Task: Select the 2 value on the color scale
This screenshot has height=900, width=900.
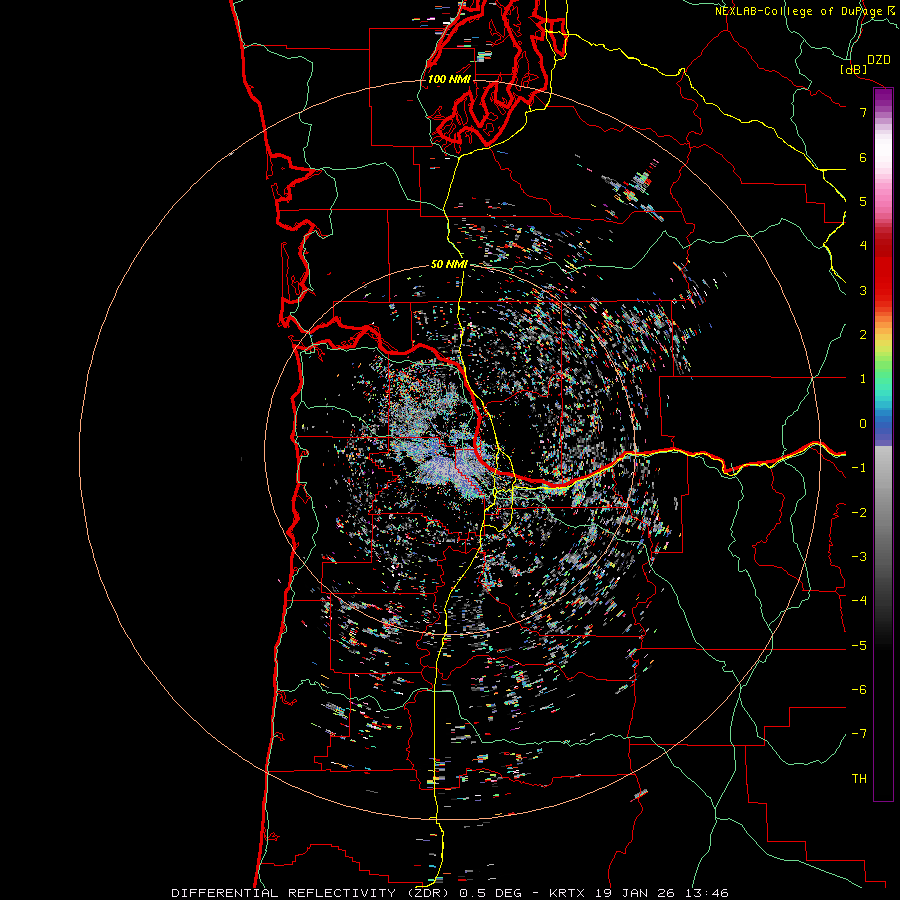Action: pyautogui.click(x=863, y=335)
